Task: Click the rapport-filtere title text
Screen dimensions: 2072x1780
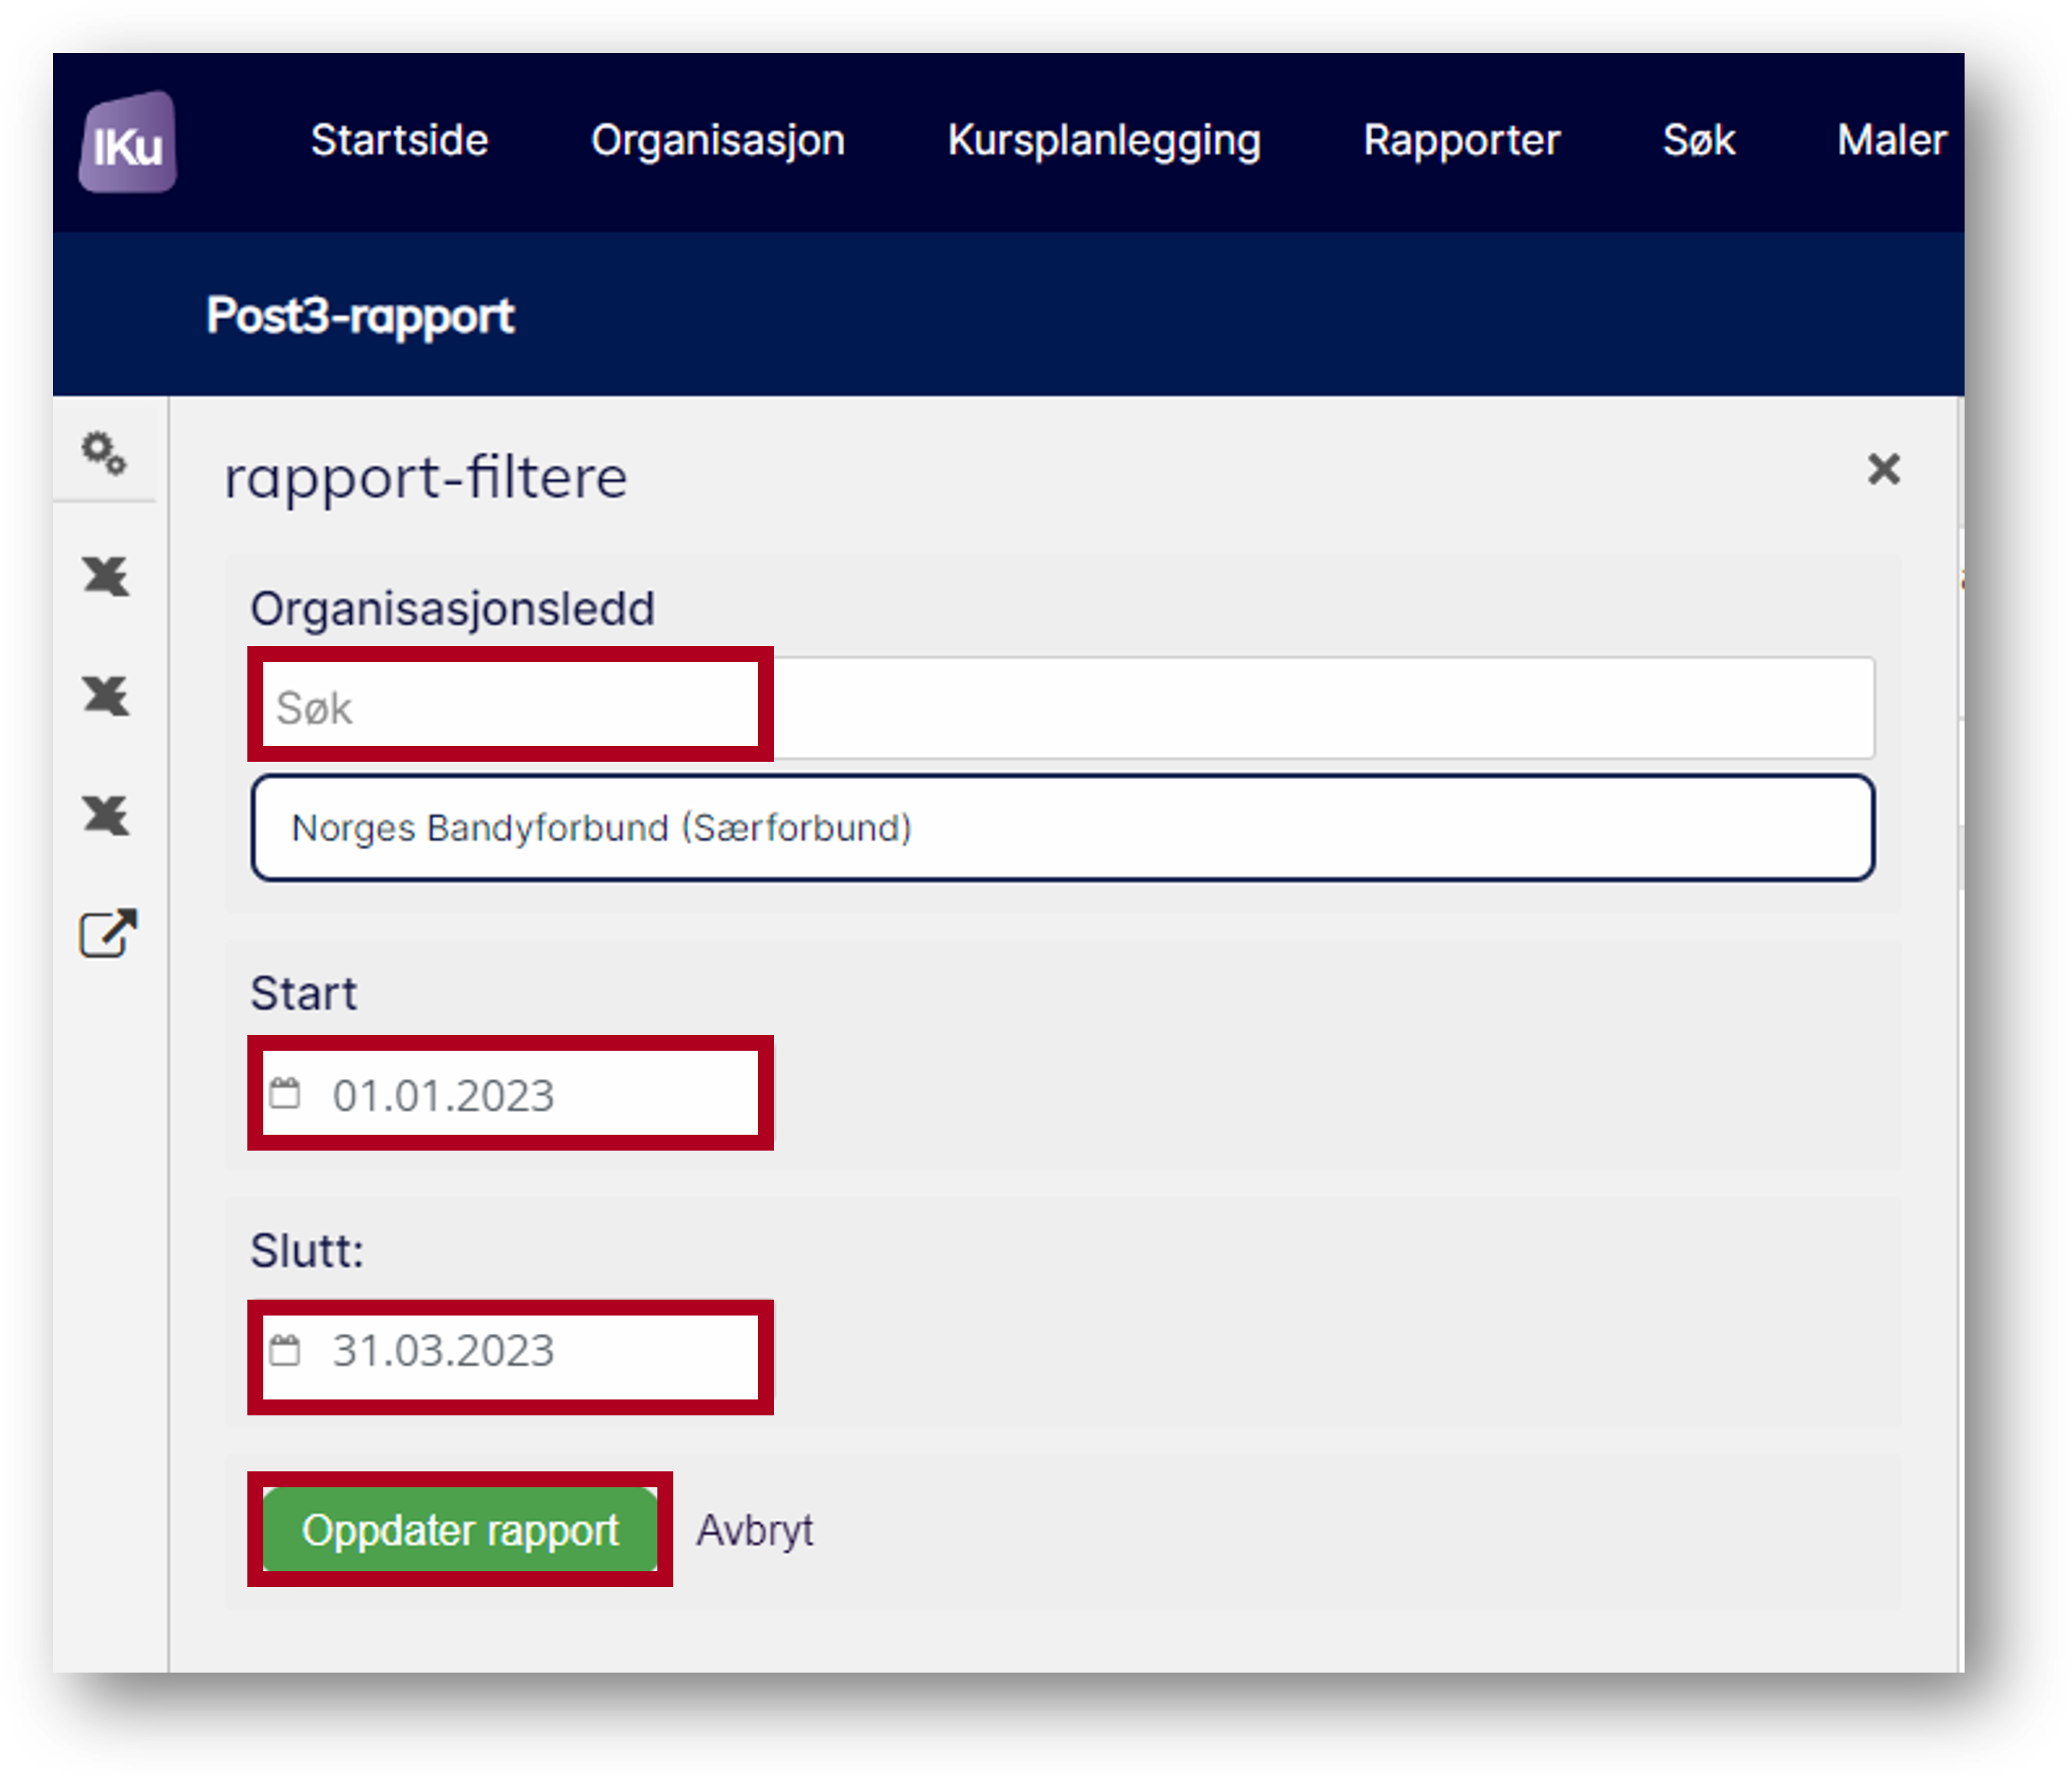Action: (x=426, y=477)
